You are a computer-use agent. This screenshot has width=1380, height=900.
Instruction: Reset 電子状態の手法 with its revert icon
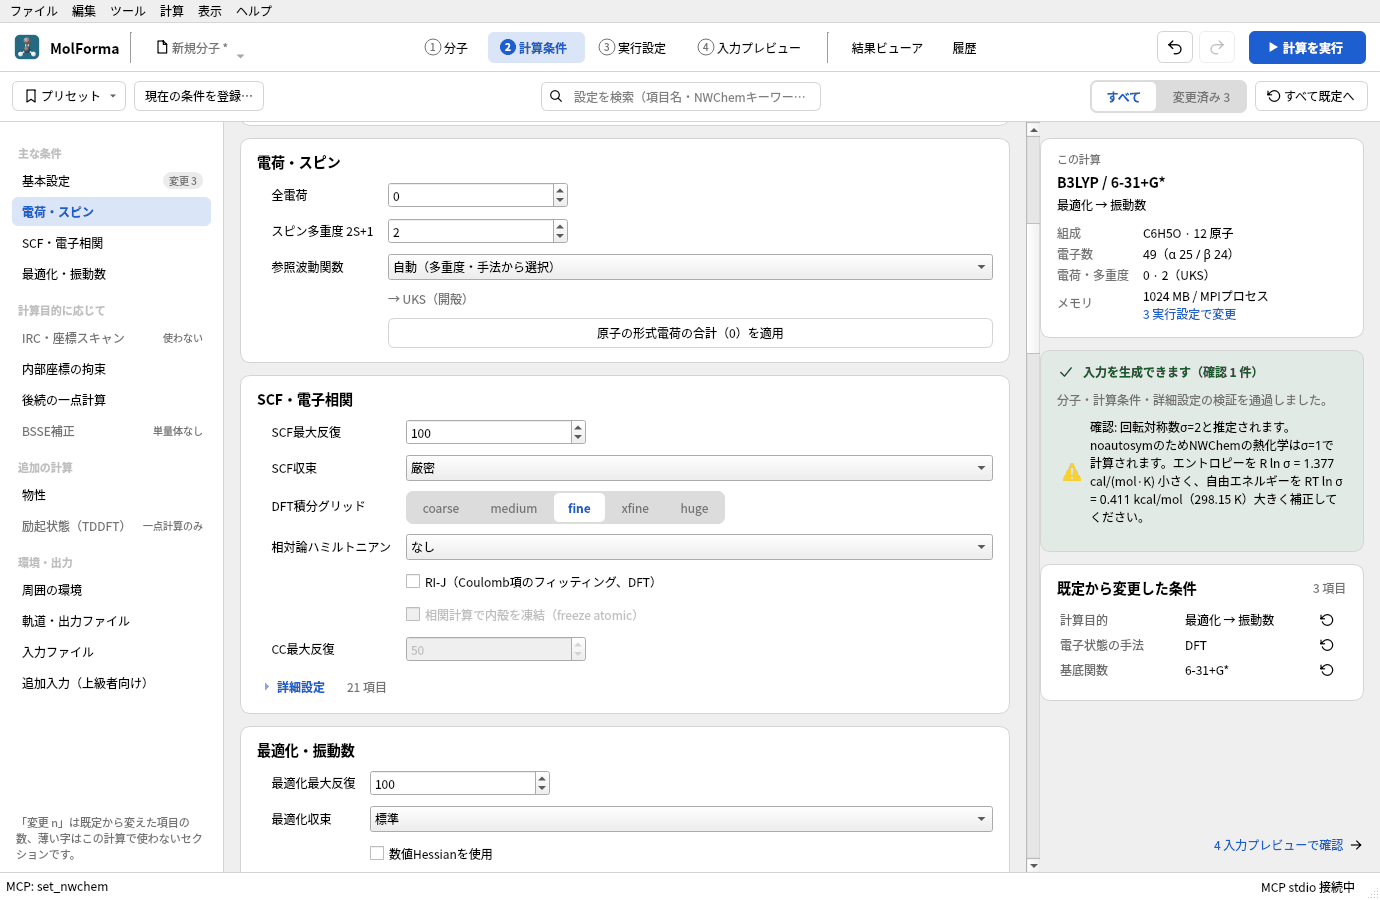[1327, 645]
